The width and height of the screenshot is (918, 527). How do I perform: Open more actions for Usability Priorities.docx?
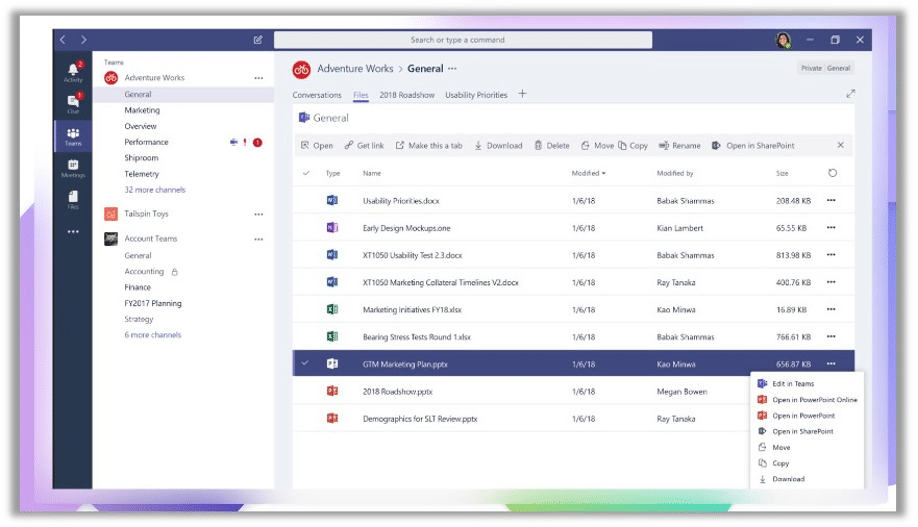tap(831, 200)
